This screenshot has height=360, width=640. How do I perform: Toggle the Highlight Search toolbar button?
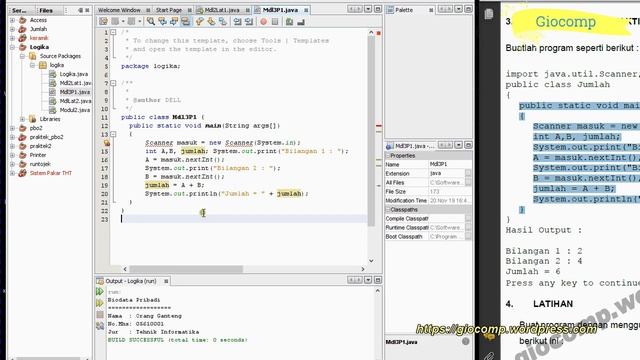185,21
